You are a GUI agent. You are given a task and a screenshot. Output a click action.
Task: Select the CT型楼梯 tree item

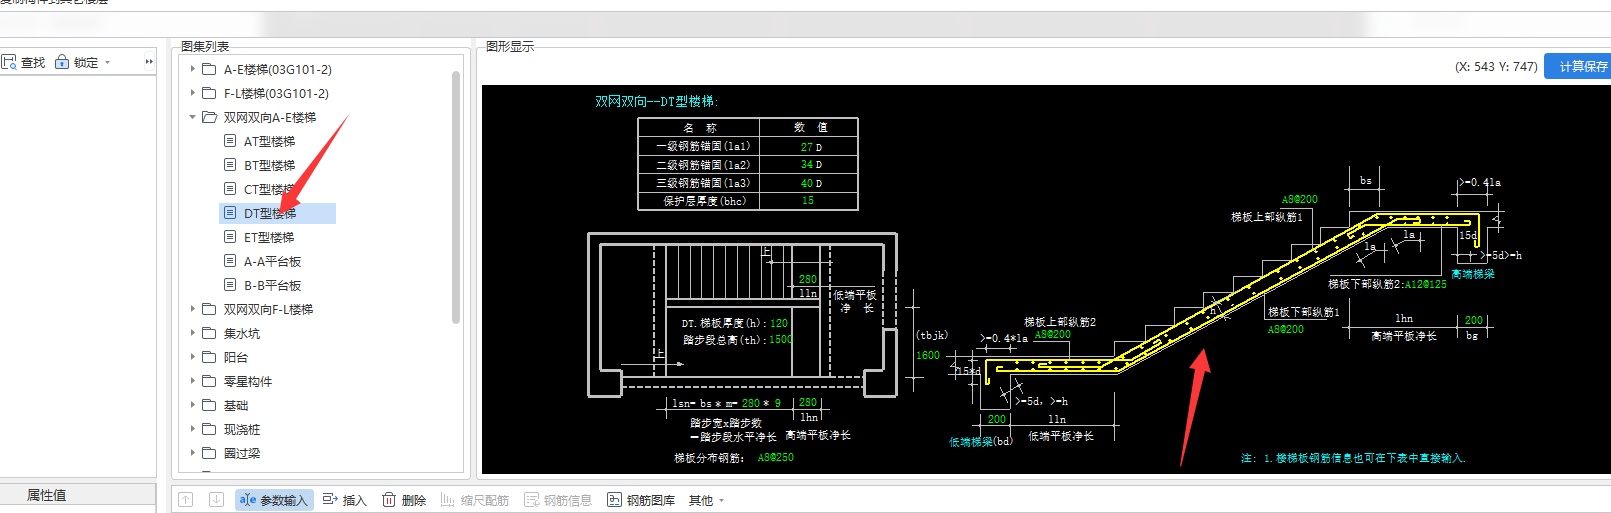click(x=269, y=189)
